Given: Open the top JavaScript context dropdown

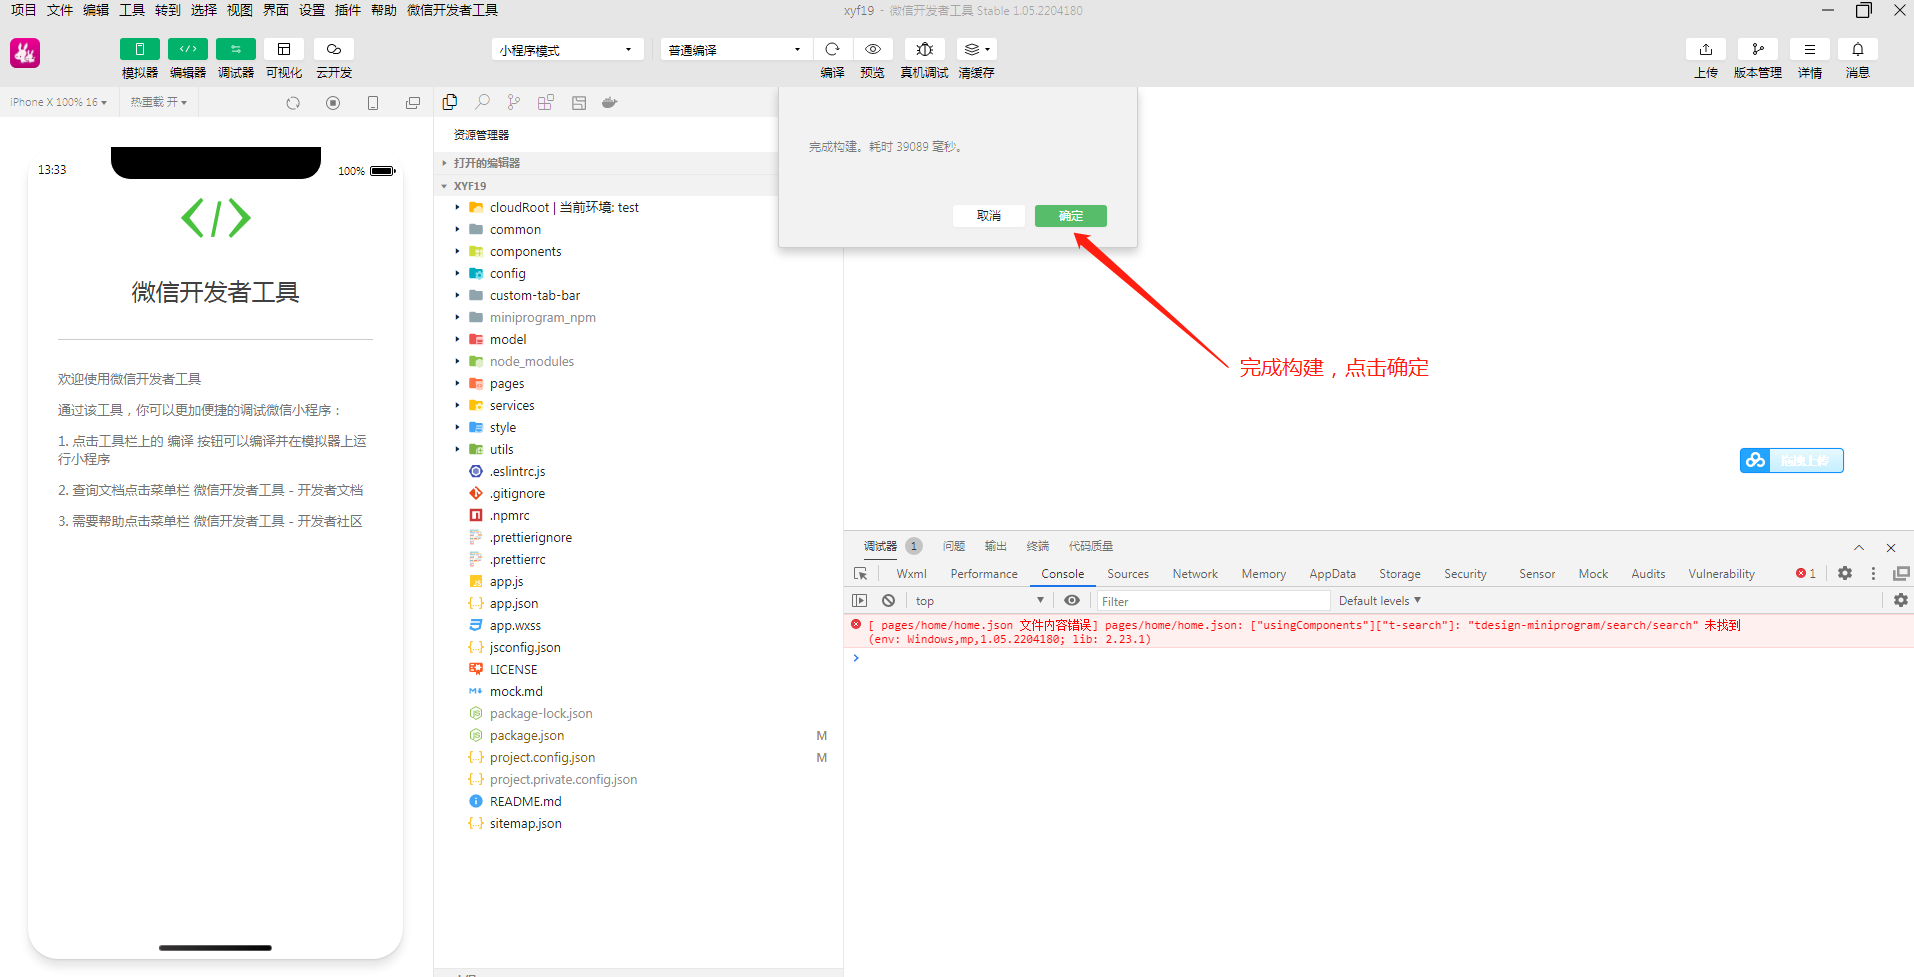Looking at the screenshot, I should pyautogui.click(x=979, y=601).
